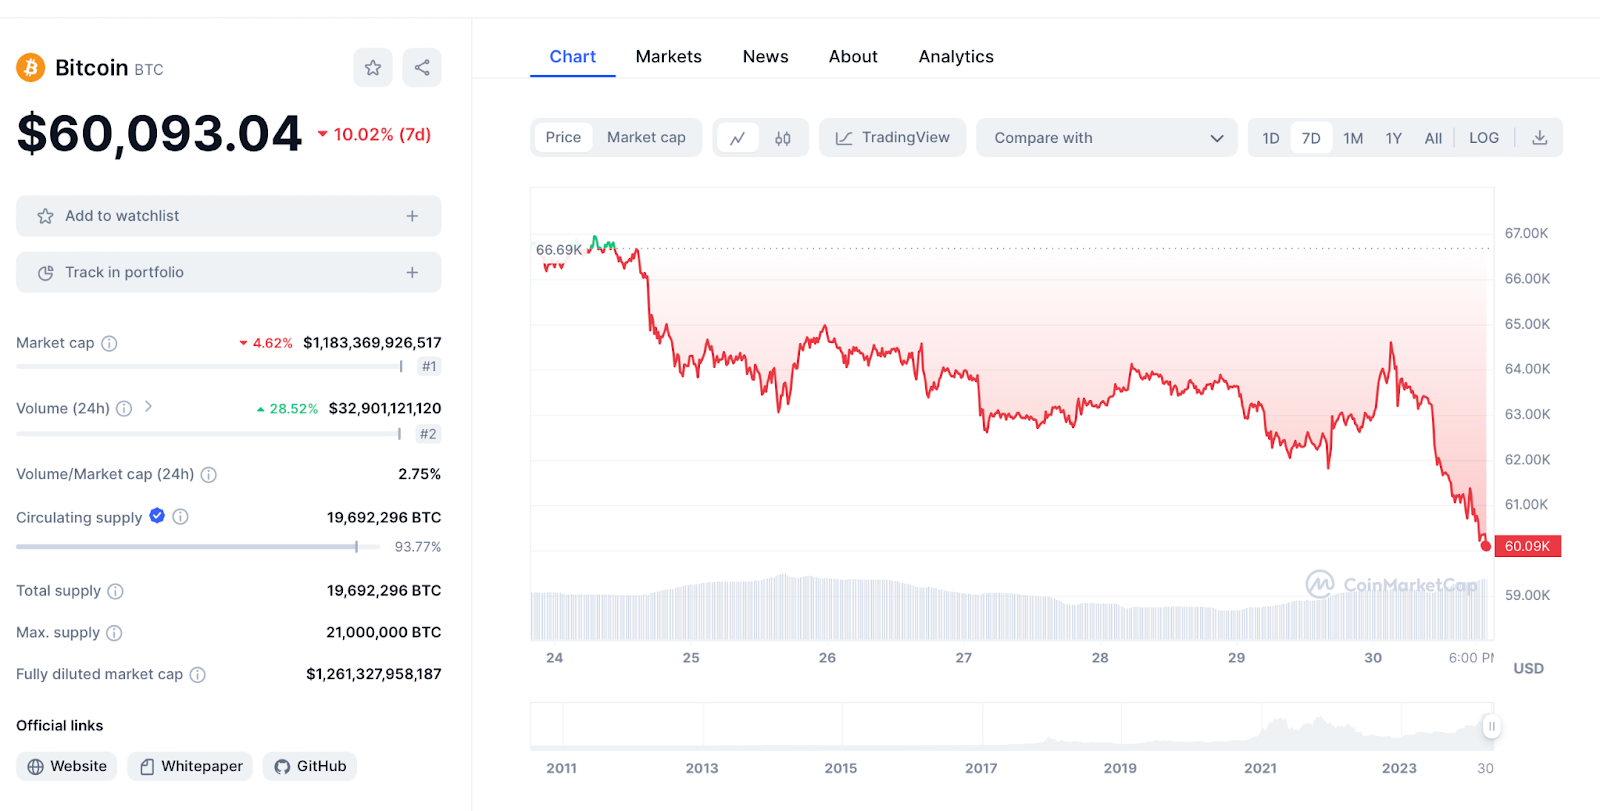The image size is (1600, 811).
Task: Click the $1,261,327,958,187 diluted cap value
Action: click(374, 674)
